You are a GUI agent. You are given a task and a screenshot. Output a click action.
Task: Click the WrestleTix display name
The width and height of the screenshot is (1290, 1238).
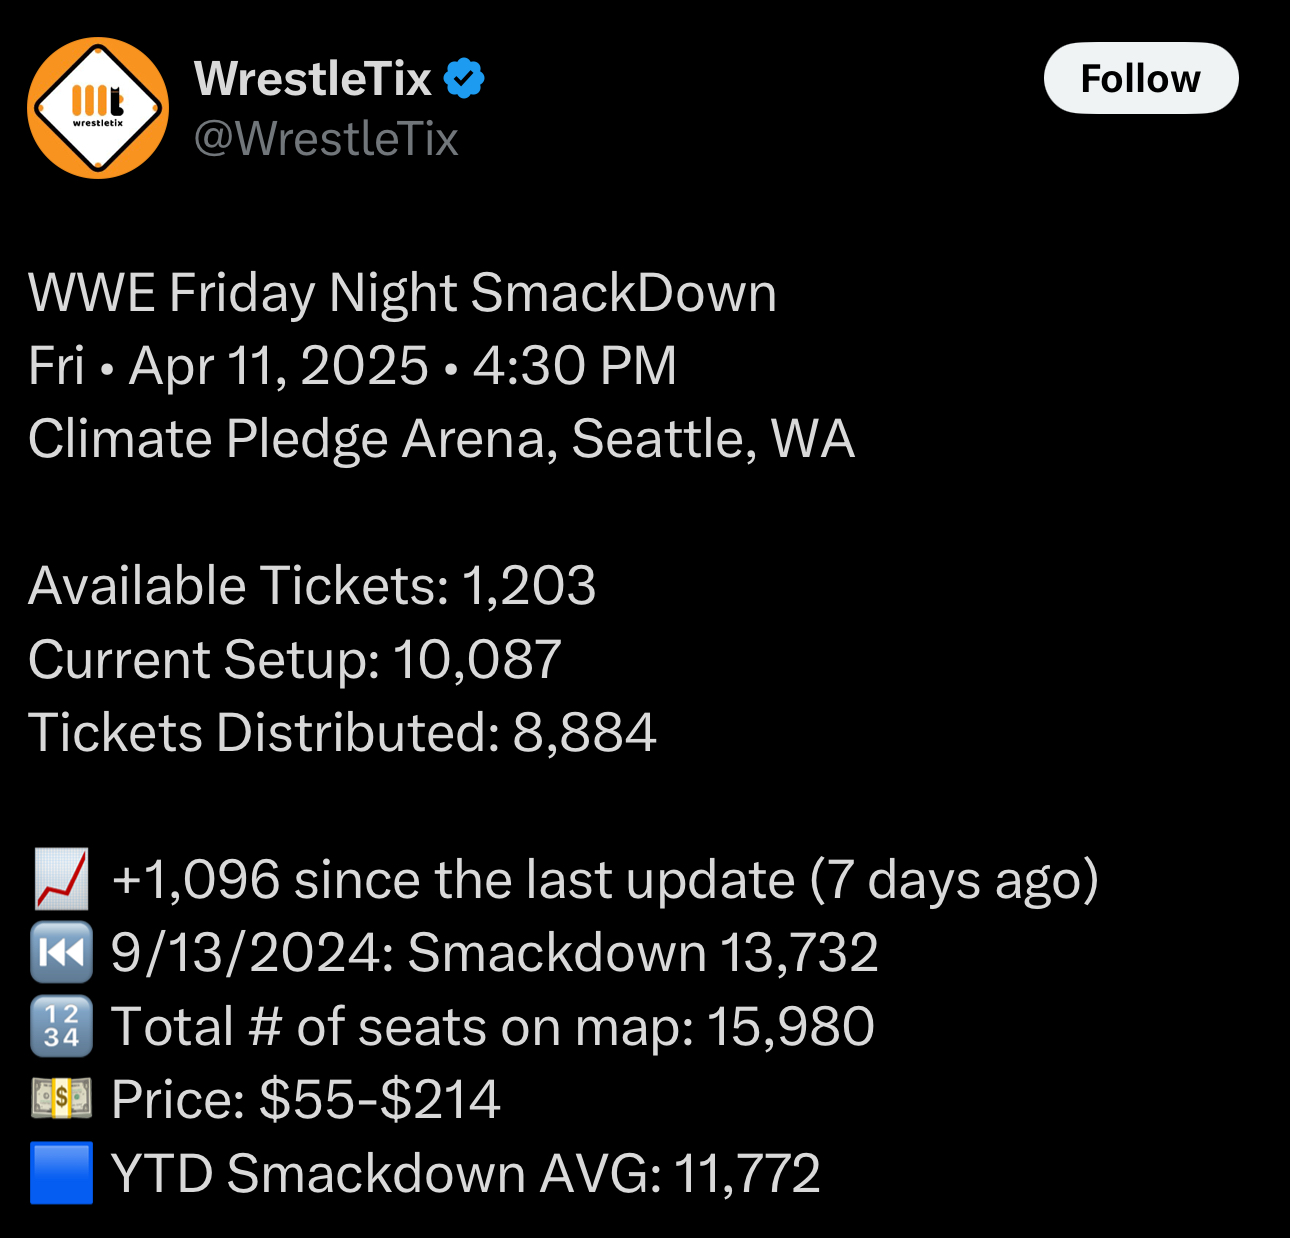tap(313, 78)
